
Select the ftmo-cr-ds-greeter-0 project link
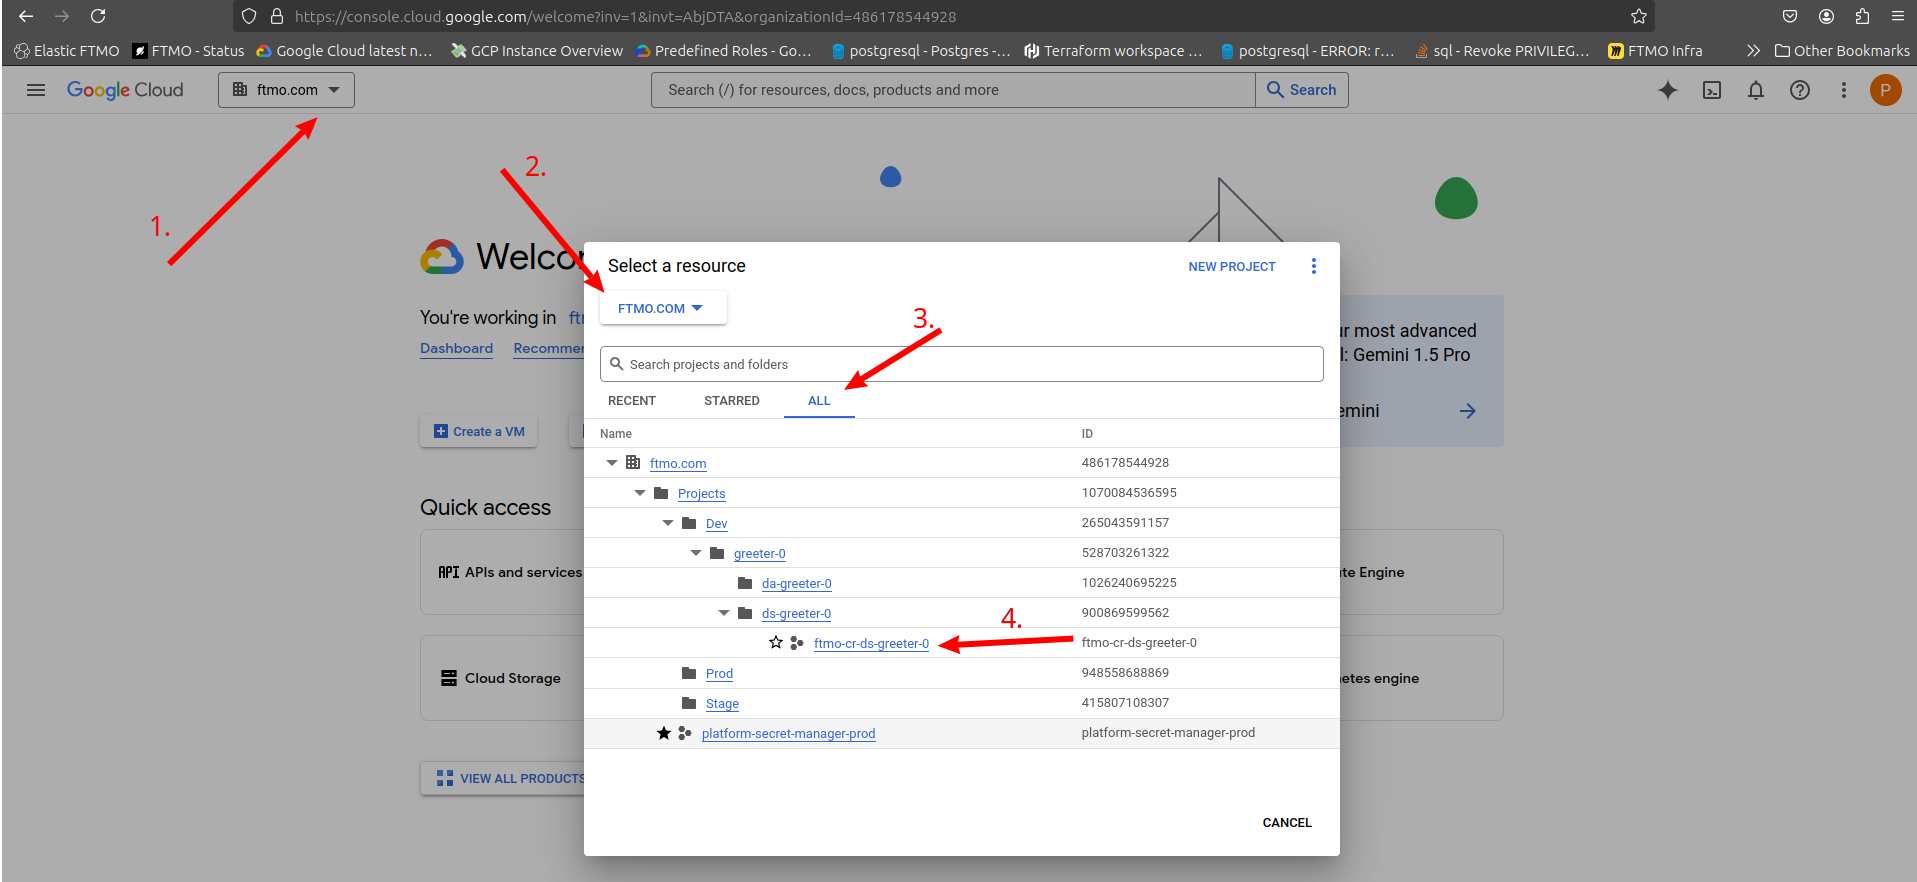[x=871, y=643]
